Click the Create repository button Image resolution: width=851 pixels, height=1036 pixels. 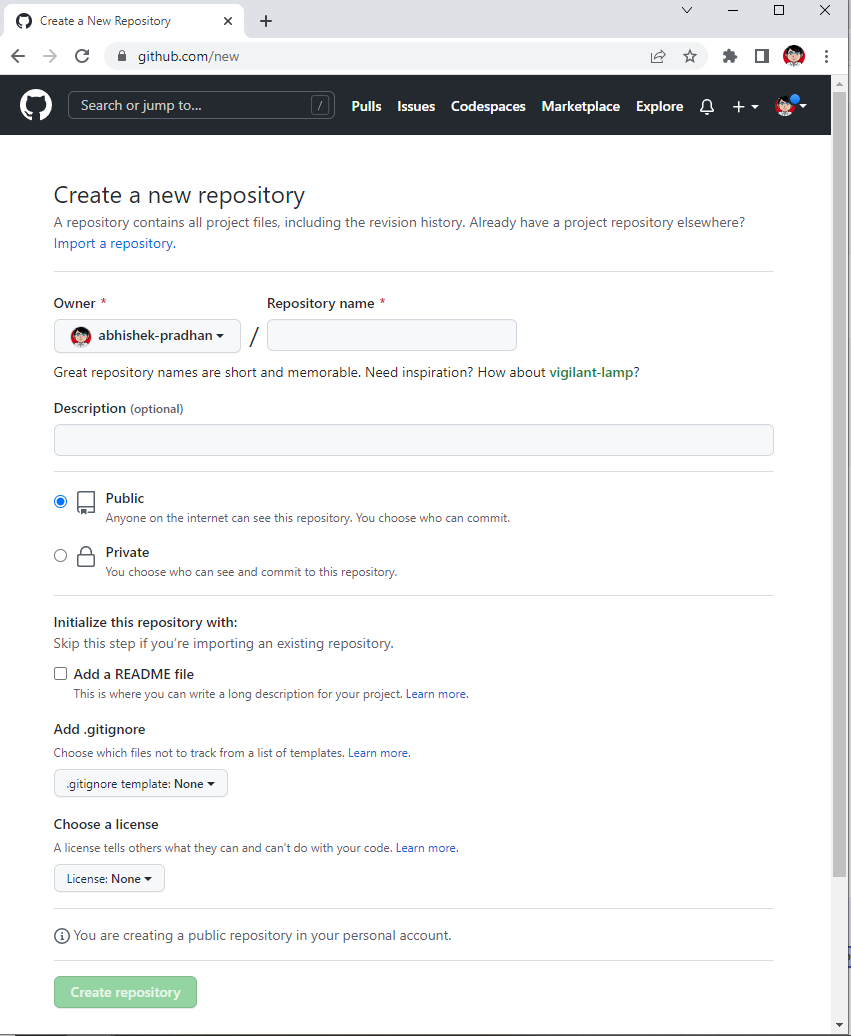coord(125,991)
